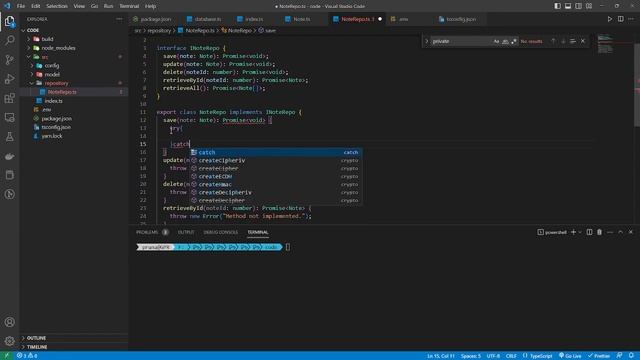Open Explorer views ellipsis menu
Viewport: 640px width, 360px height.
[x=119, y=19]
